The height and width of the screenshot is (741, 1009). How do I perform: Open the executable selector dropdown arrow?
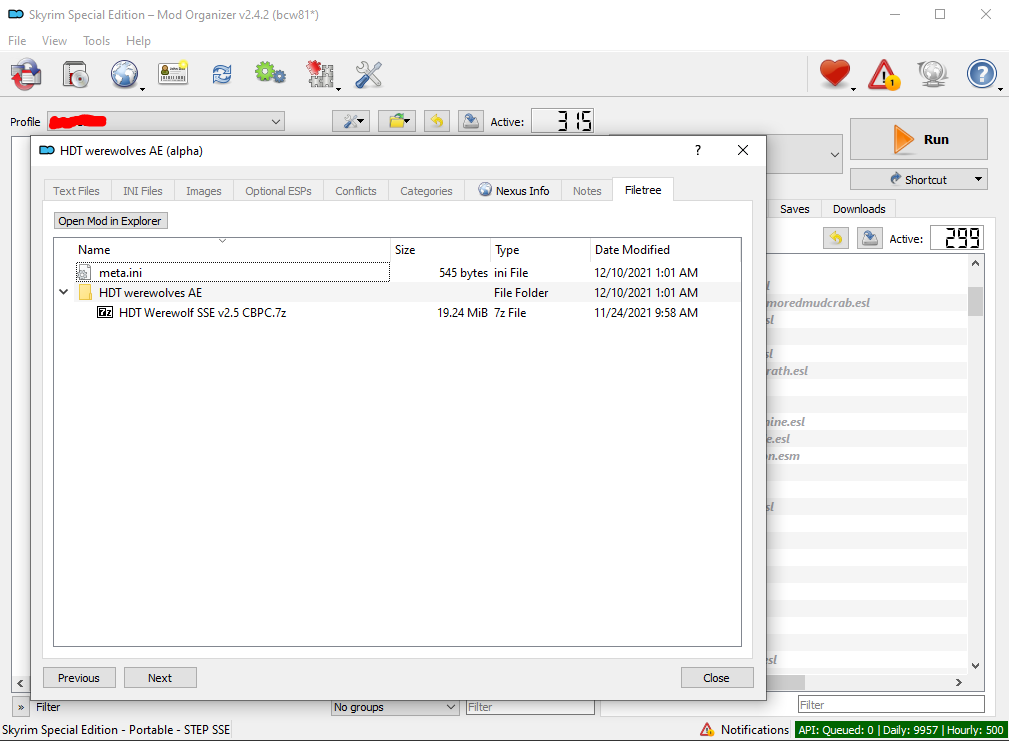coord(835,154)
